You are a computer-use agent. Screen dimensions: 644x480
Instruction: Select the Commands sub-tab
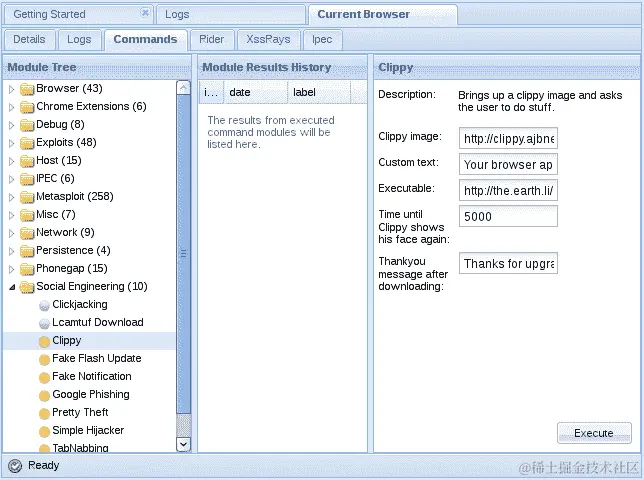[x=145, y=40]
